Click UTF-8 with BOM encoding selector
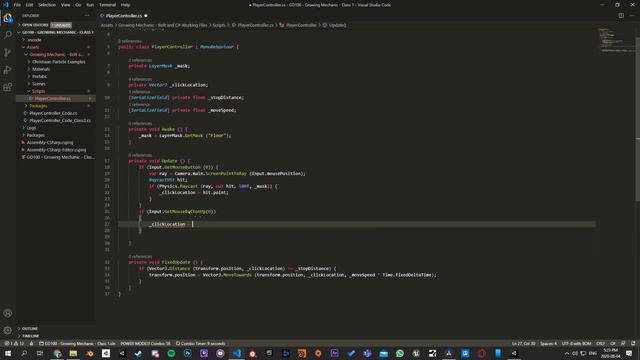The width and height of the screenshot is (640, 360). point(576,344)
